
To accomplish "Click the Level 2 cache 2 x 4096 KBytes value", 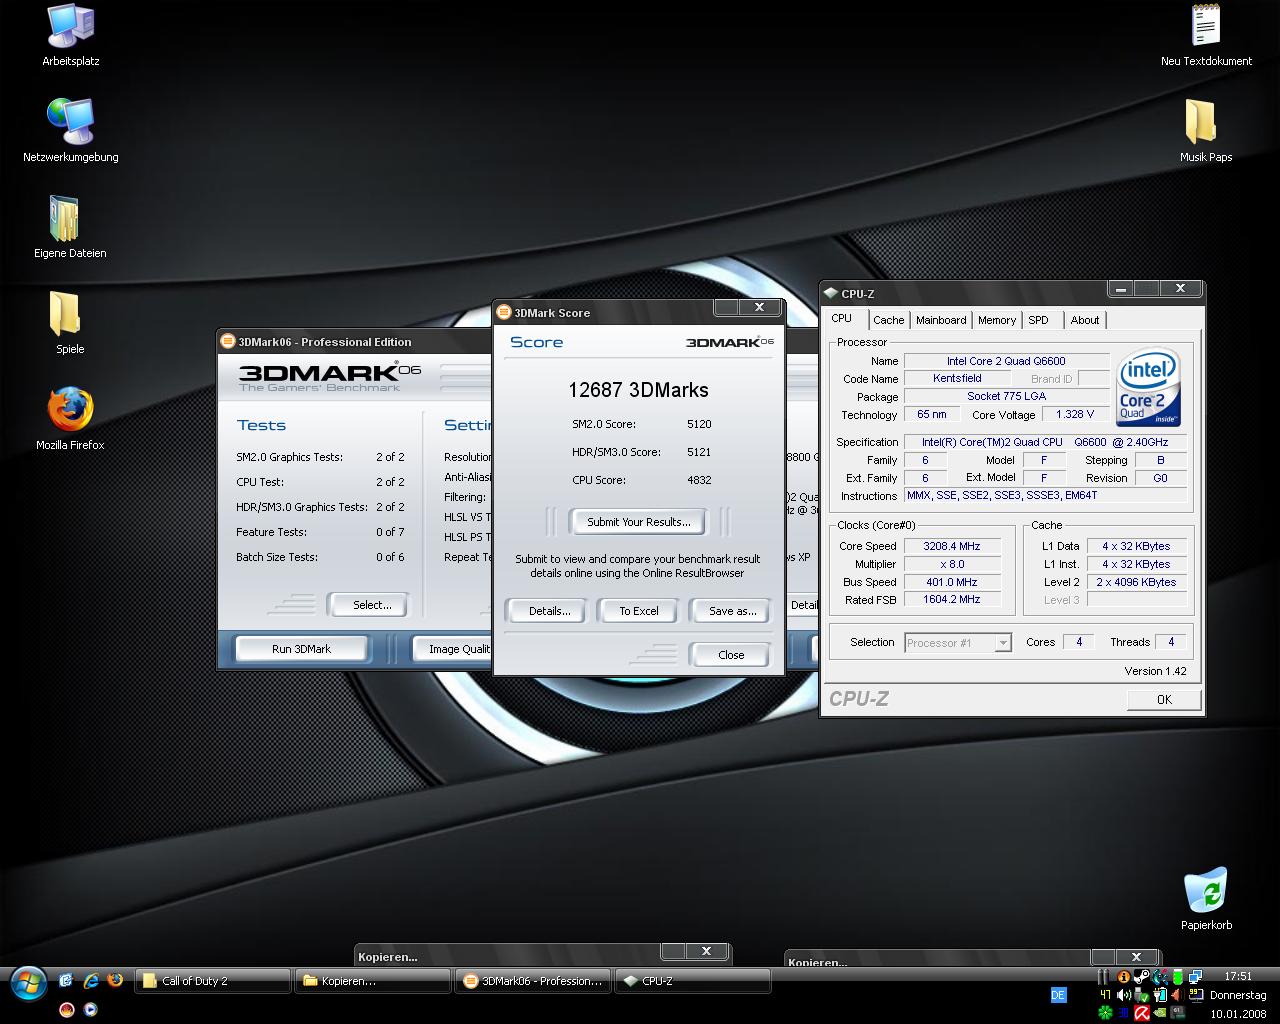I will [1136, 582].
